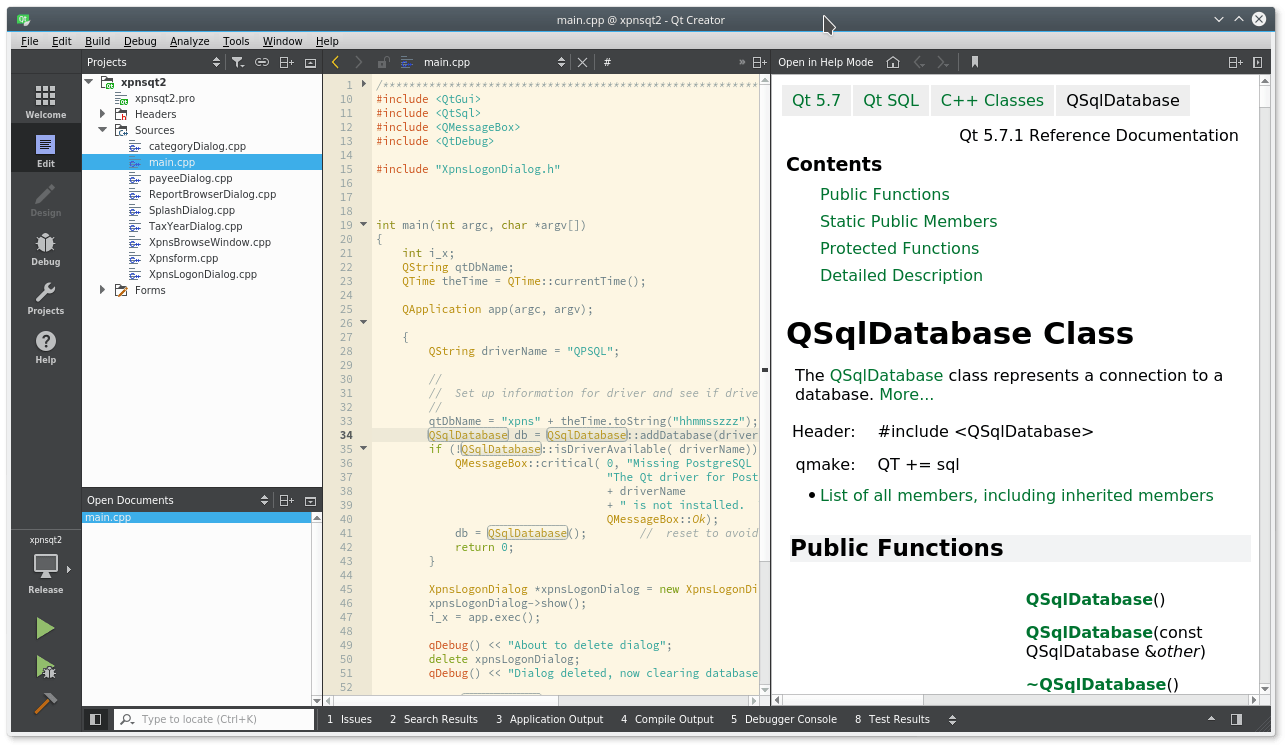This screenshot has height=749, width=1288.
Task: Open the output panes selector arrows
Action: tap(950, 719)
